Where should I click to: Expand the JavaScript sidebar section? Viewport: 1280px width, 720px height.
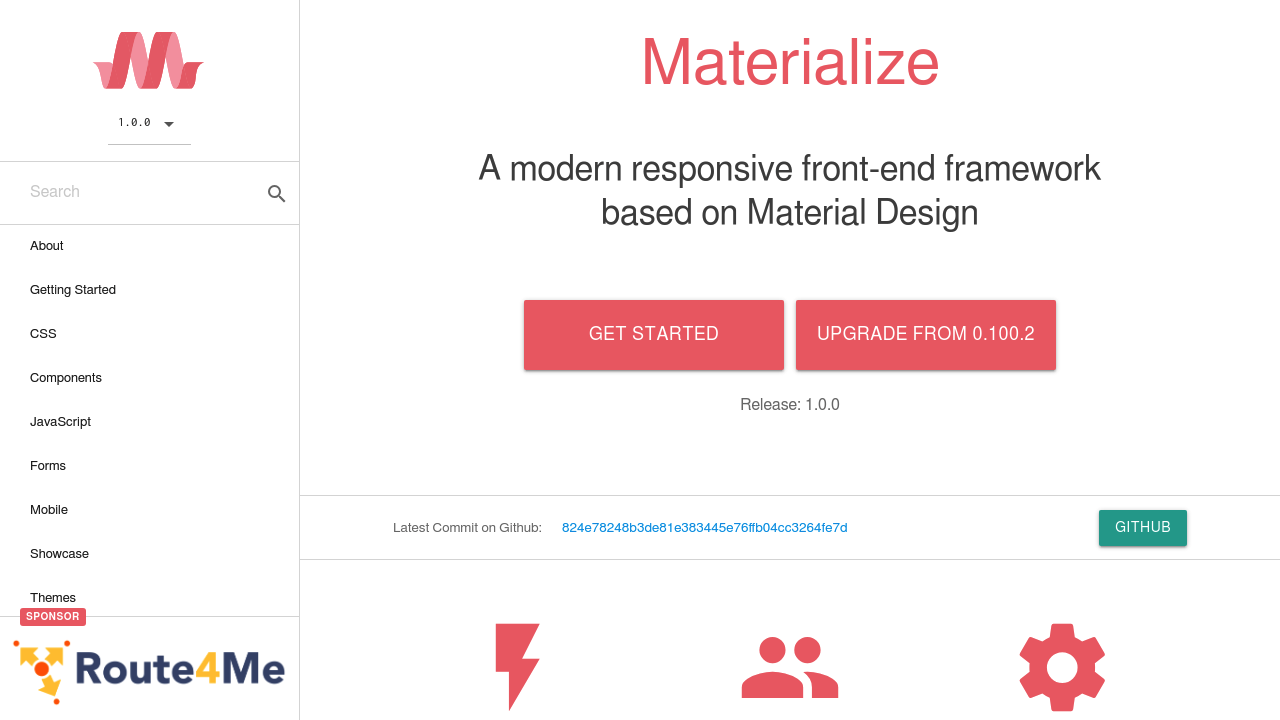(60, 422)
